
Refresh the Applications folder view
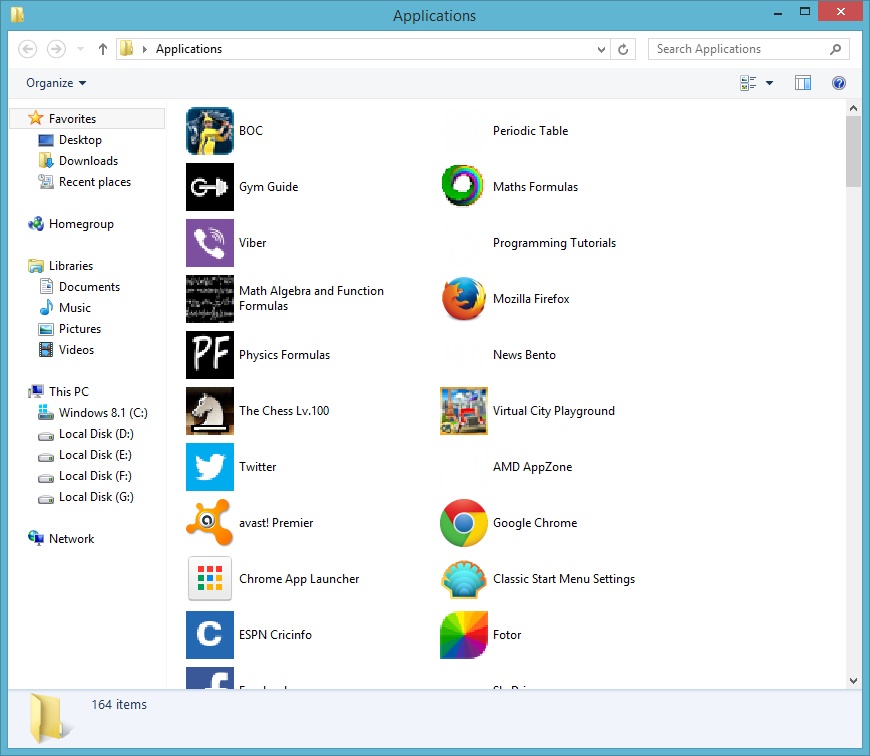[623, 49]
